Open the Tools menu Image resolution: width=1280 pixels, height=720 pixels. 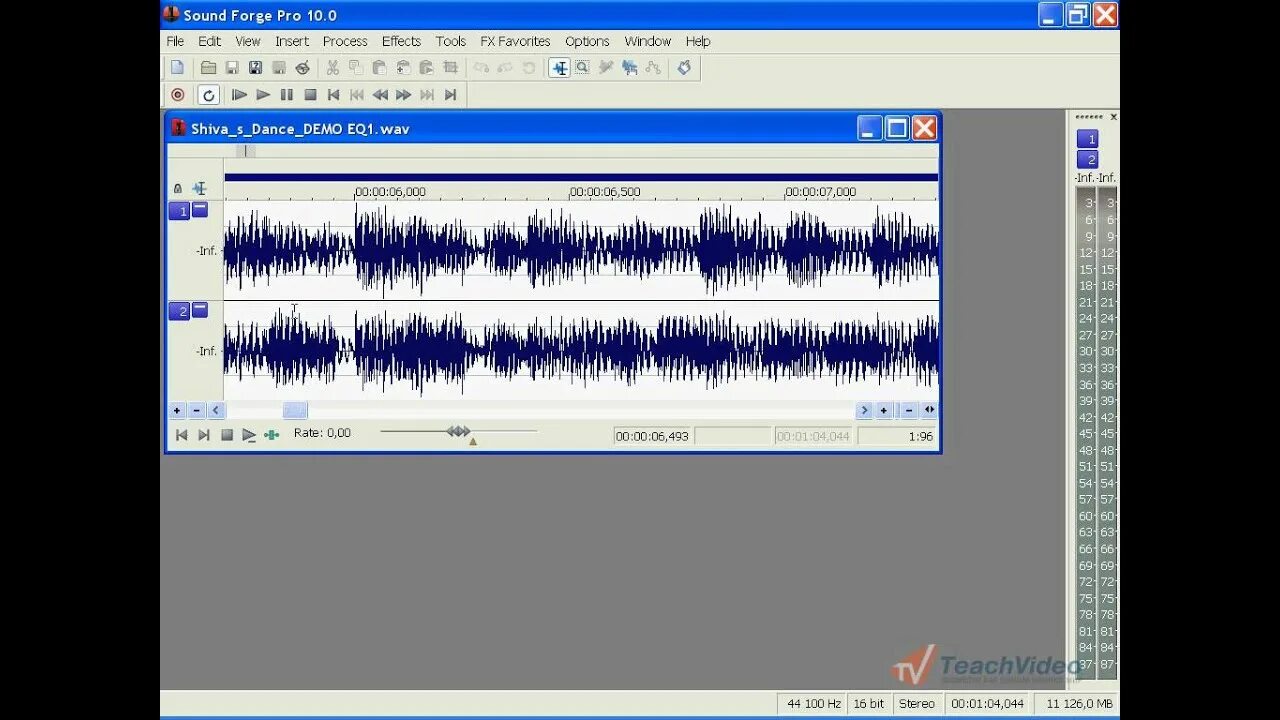point(450,41)
